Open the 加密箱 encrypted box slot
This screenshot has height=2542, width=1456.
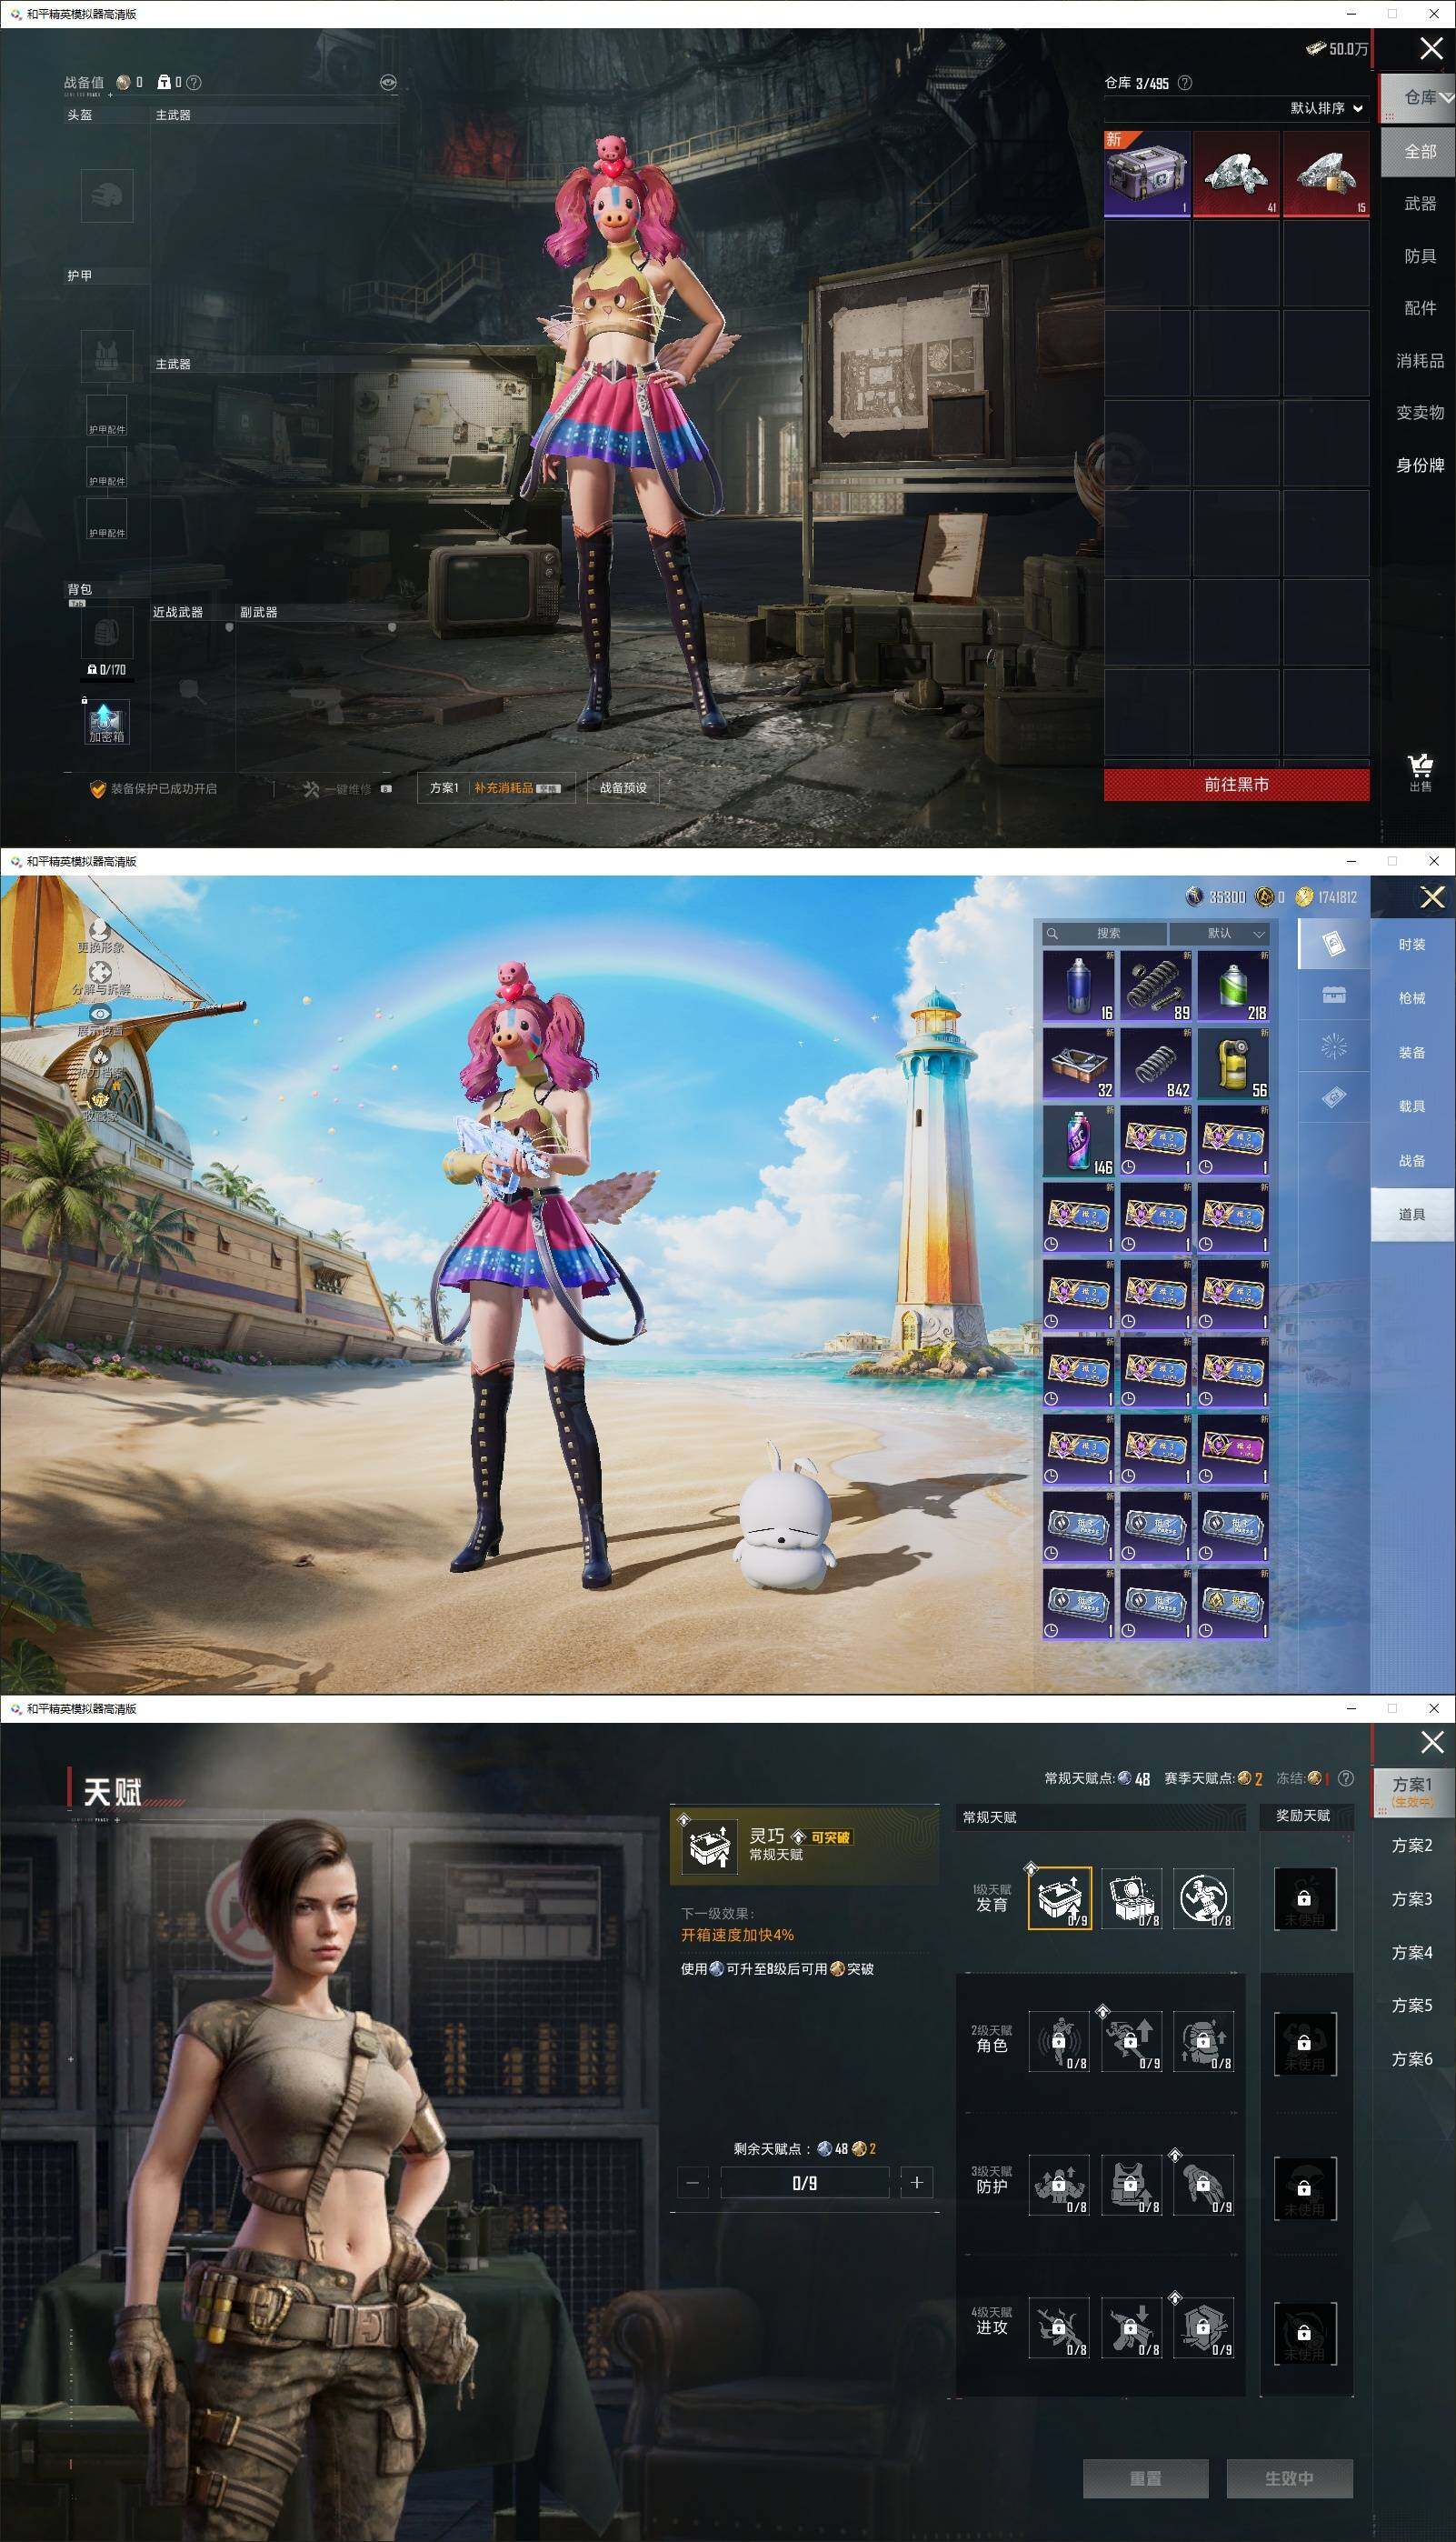(x=106, y=722)
